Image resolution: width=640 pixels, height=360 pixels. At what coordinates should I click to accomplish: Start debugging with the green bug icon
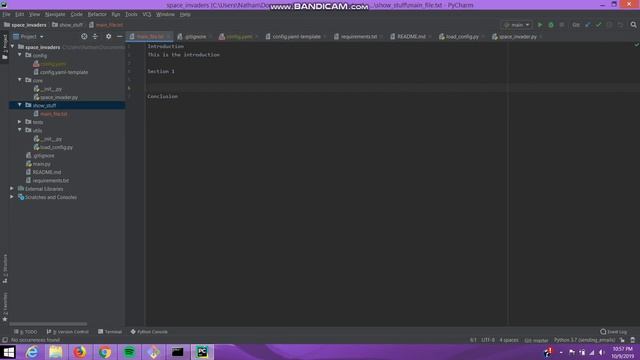point(551,25)
